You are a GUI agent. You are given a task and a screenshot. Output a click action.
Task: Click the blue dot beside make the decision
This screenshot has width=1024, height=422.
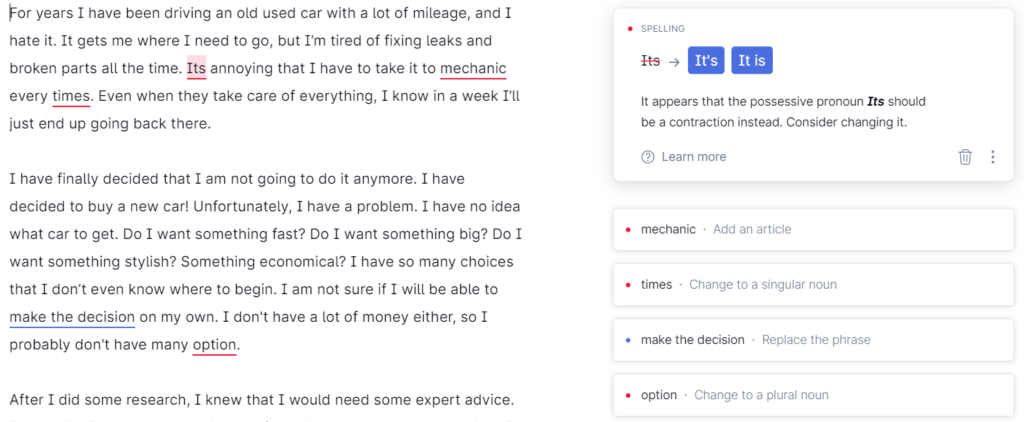628,340
